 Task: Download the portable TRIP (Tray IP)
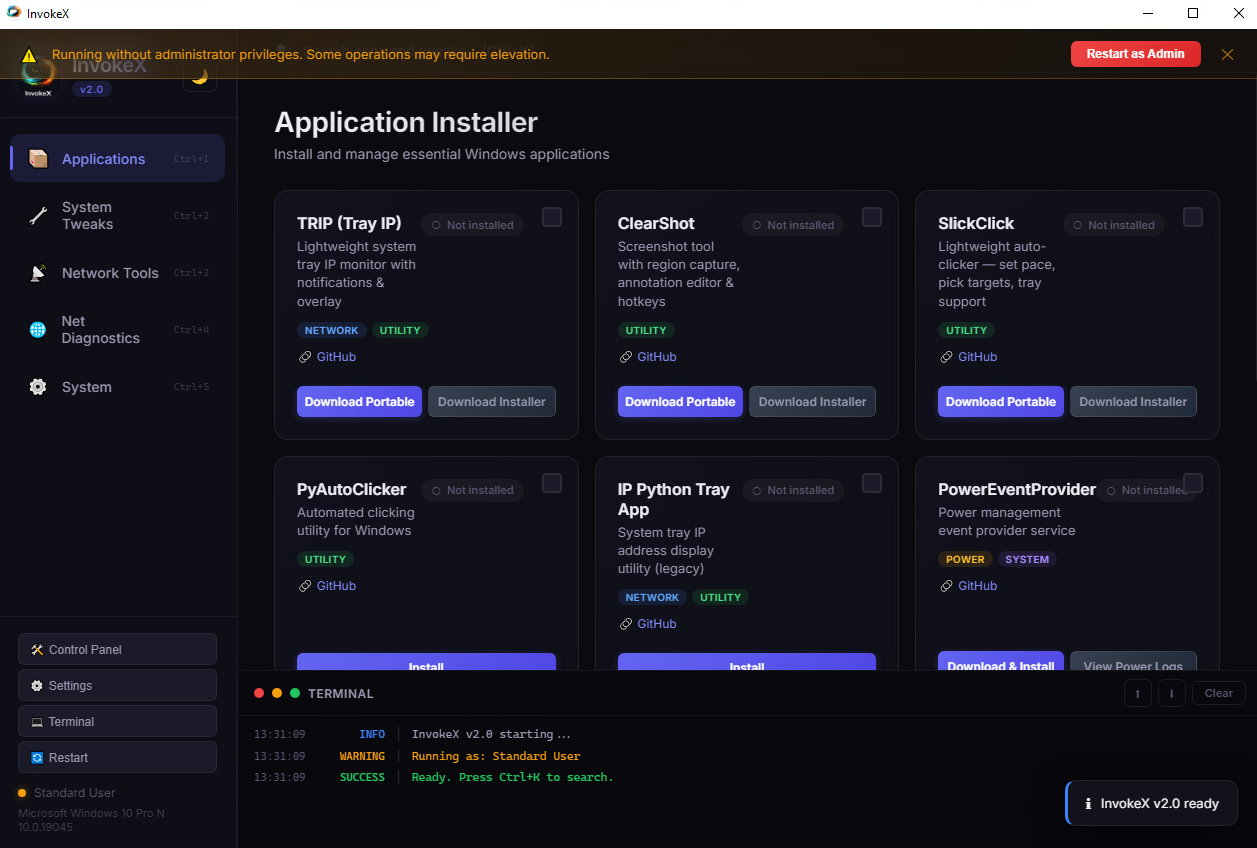point(359,402)
